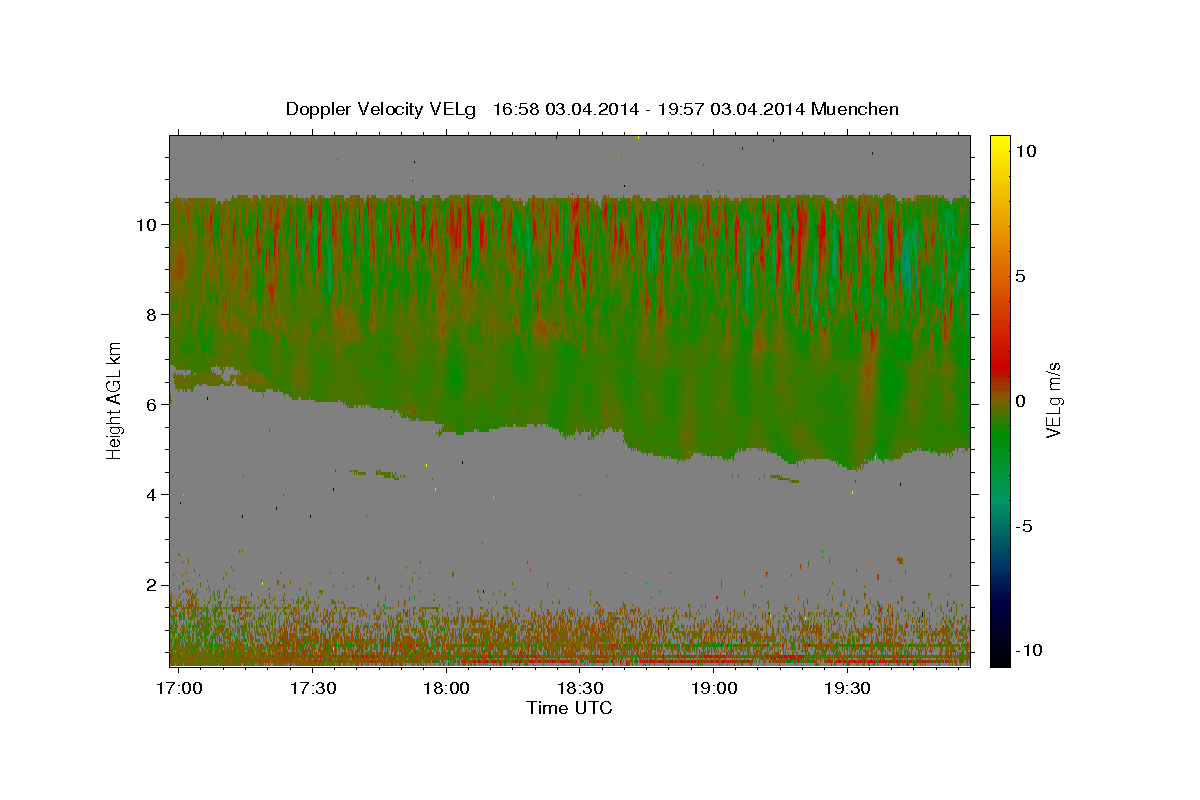Click the height tick label 10
Image resolution: width=1200 pixels, height=800 pixels.
(x=146, y=225)
